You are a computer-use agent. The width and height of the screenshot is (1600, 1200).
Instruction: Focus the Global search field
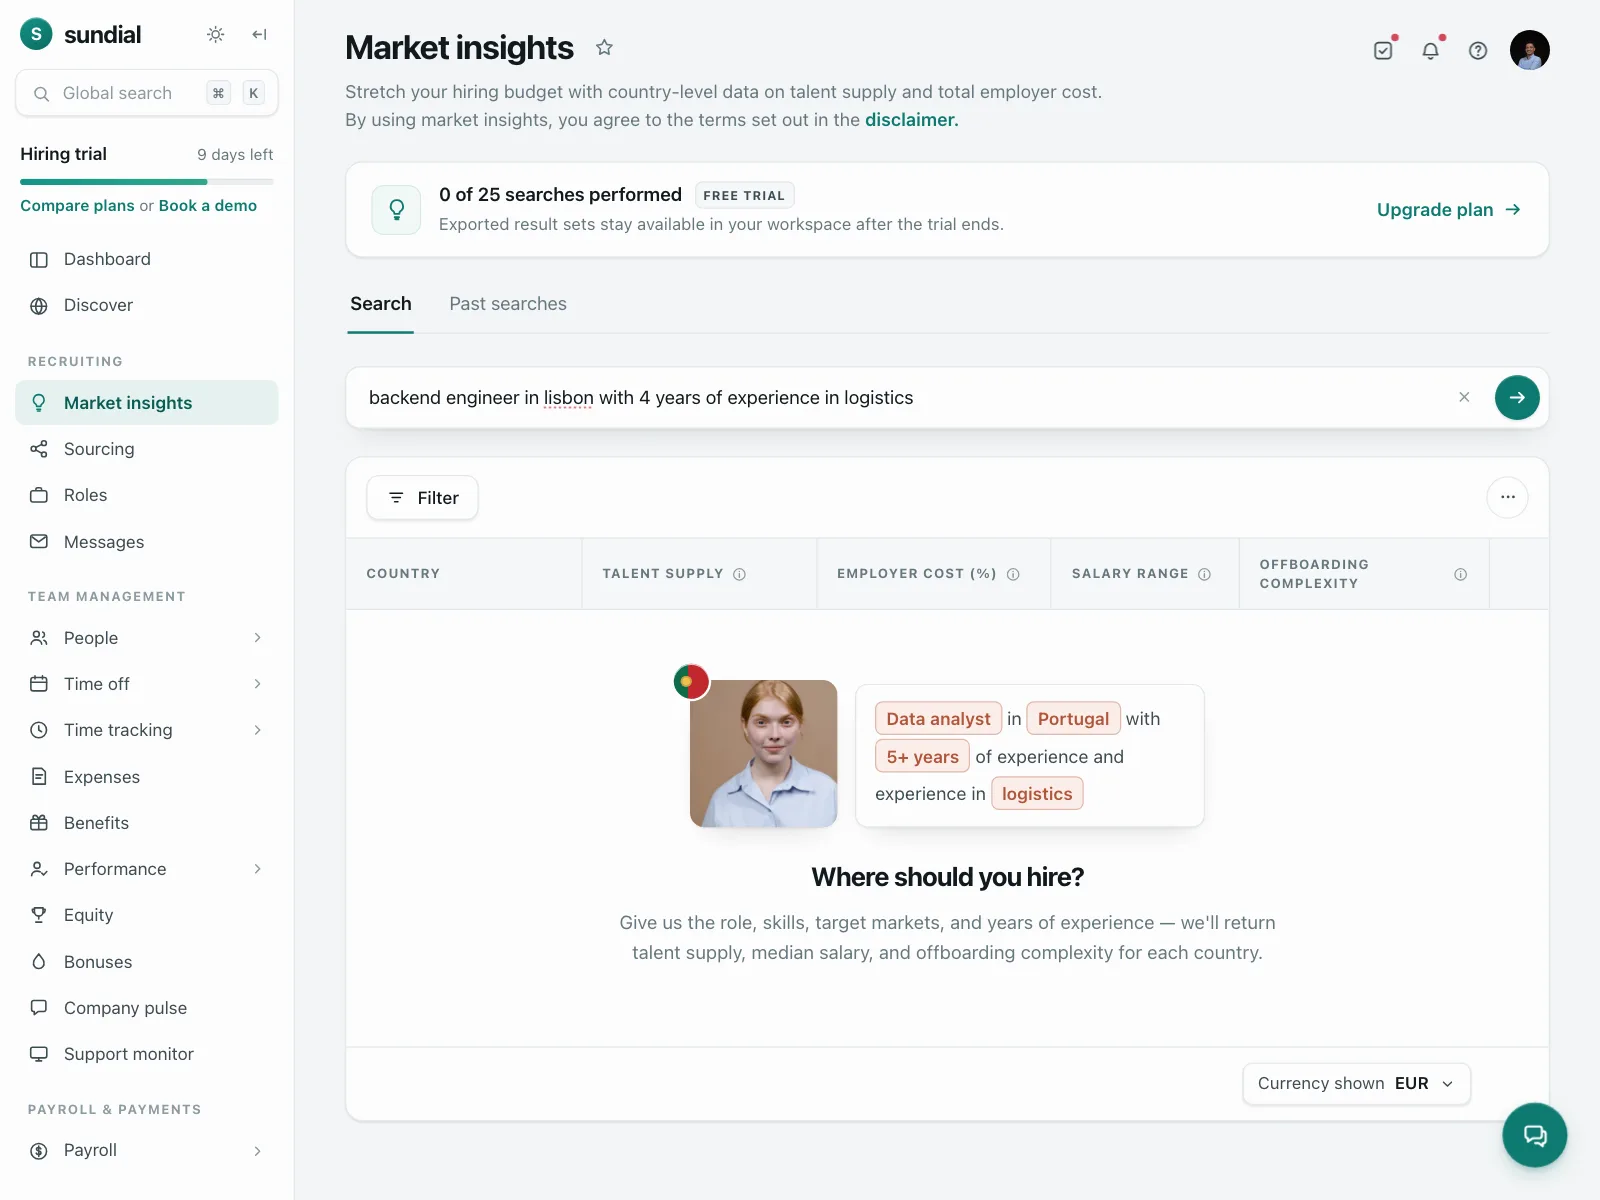147,93
